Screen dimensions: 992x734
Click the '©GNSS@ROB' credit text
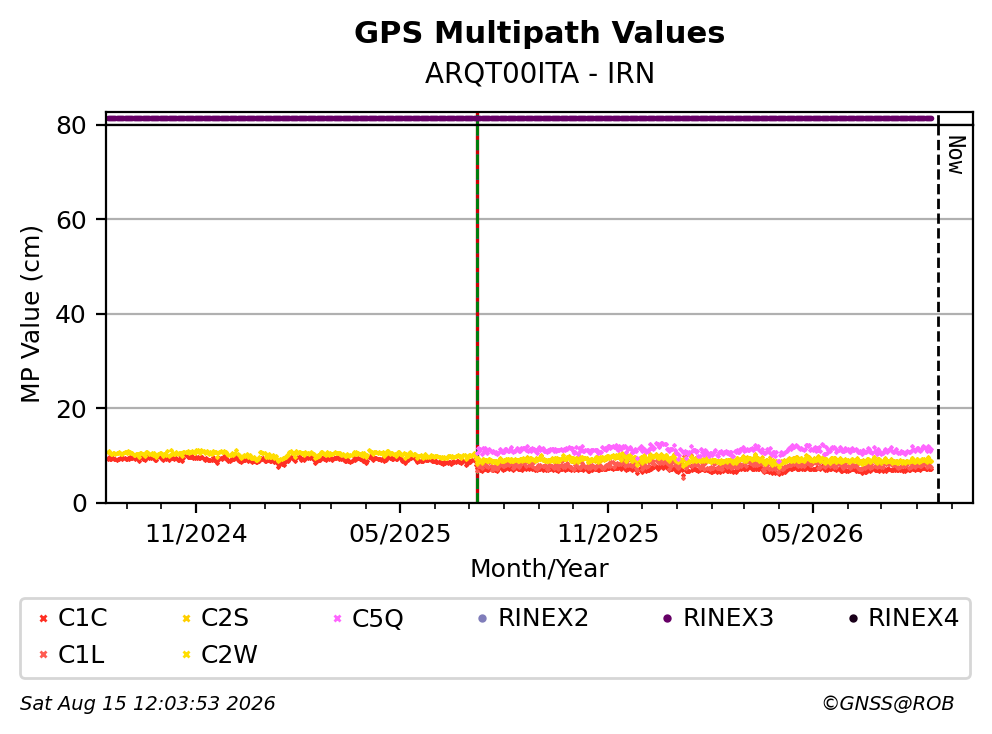tap(888, 703)
